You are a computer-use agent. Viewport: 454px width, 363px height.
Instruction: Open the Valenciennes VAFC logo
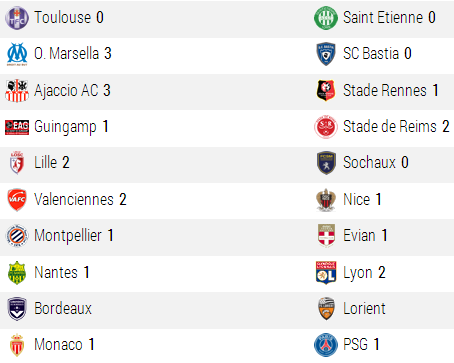[x=17, y=200]
